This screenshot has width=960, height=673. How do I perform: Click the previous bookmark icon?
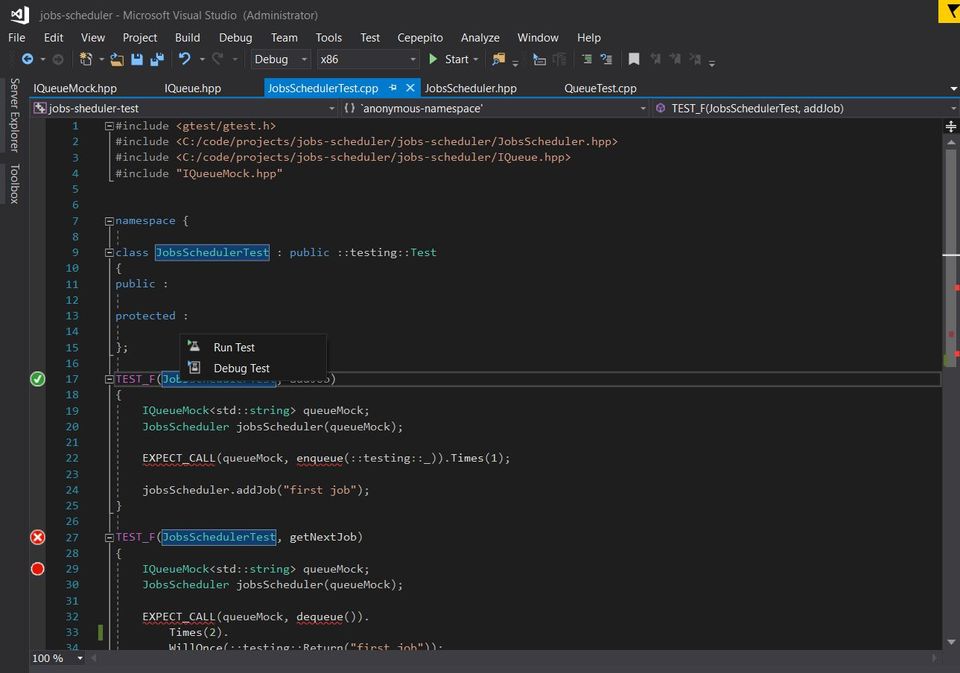656,59
